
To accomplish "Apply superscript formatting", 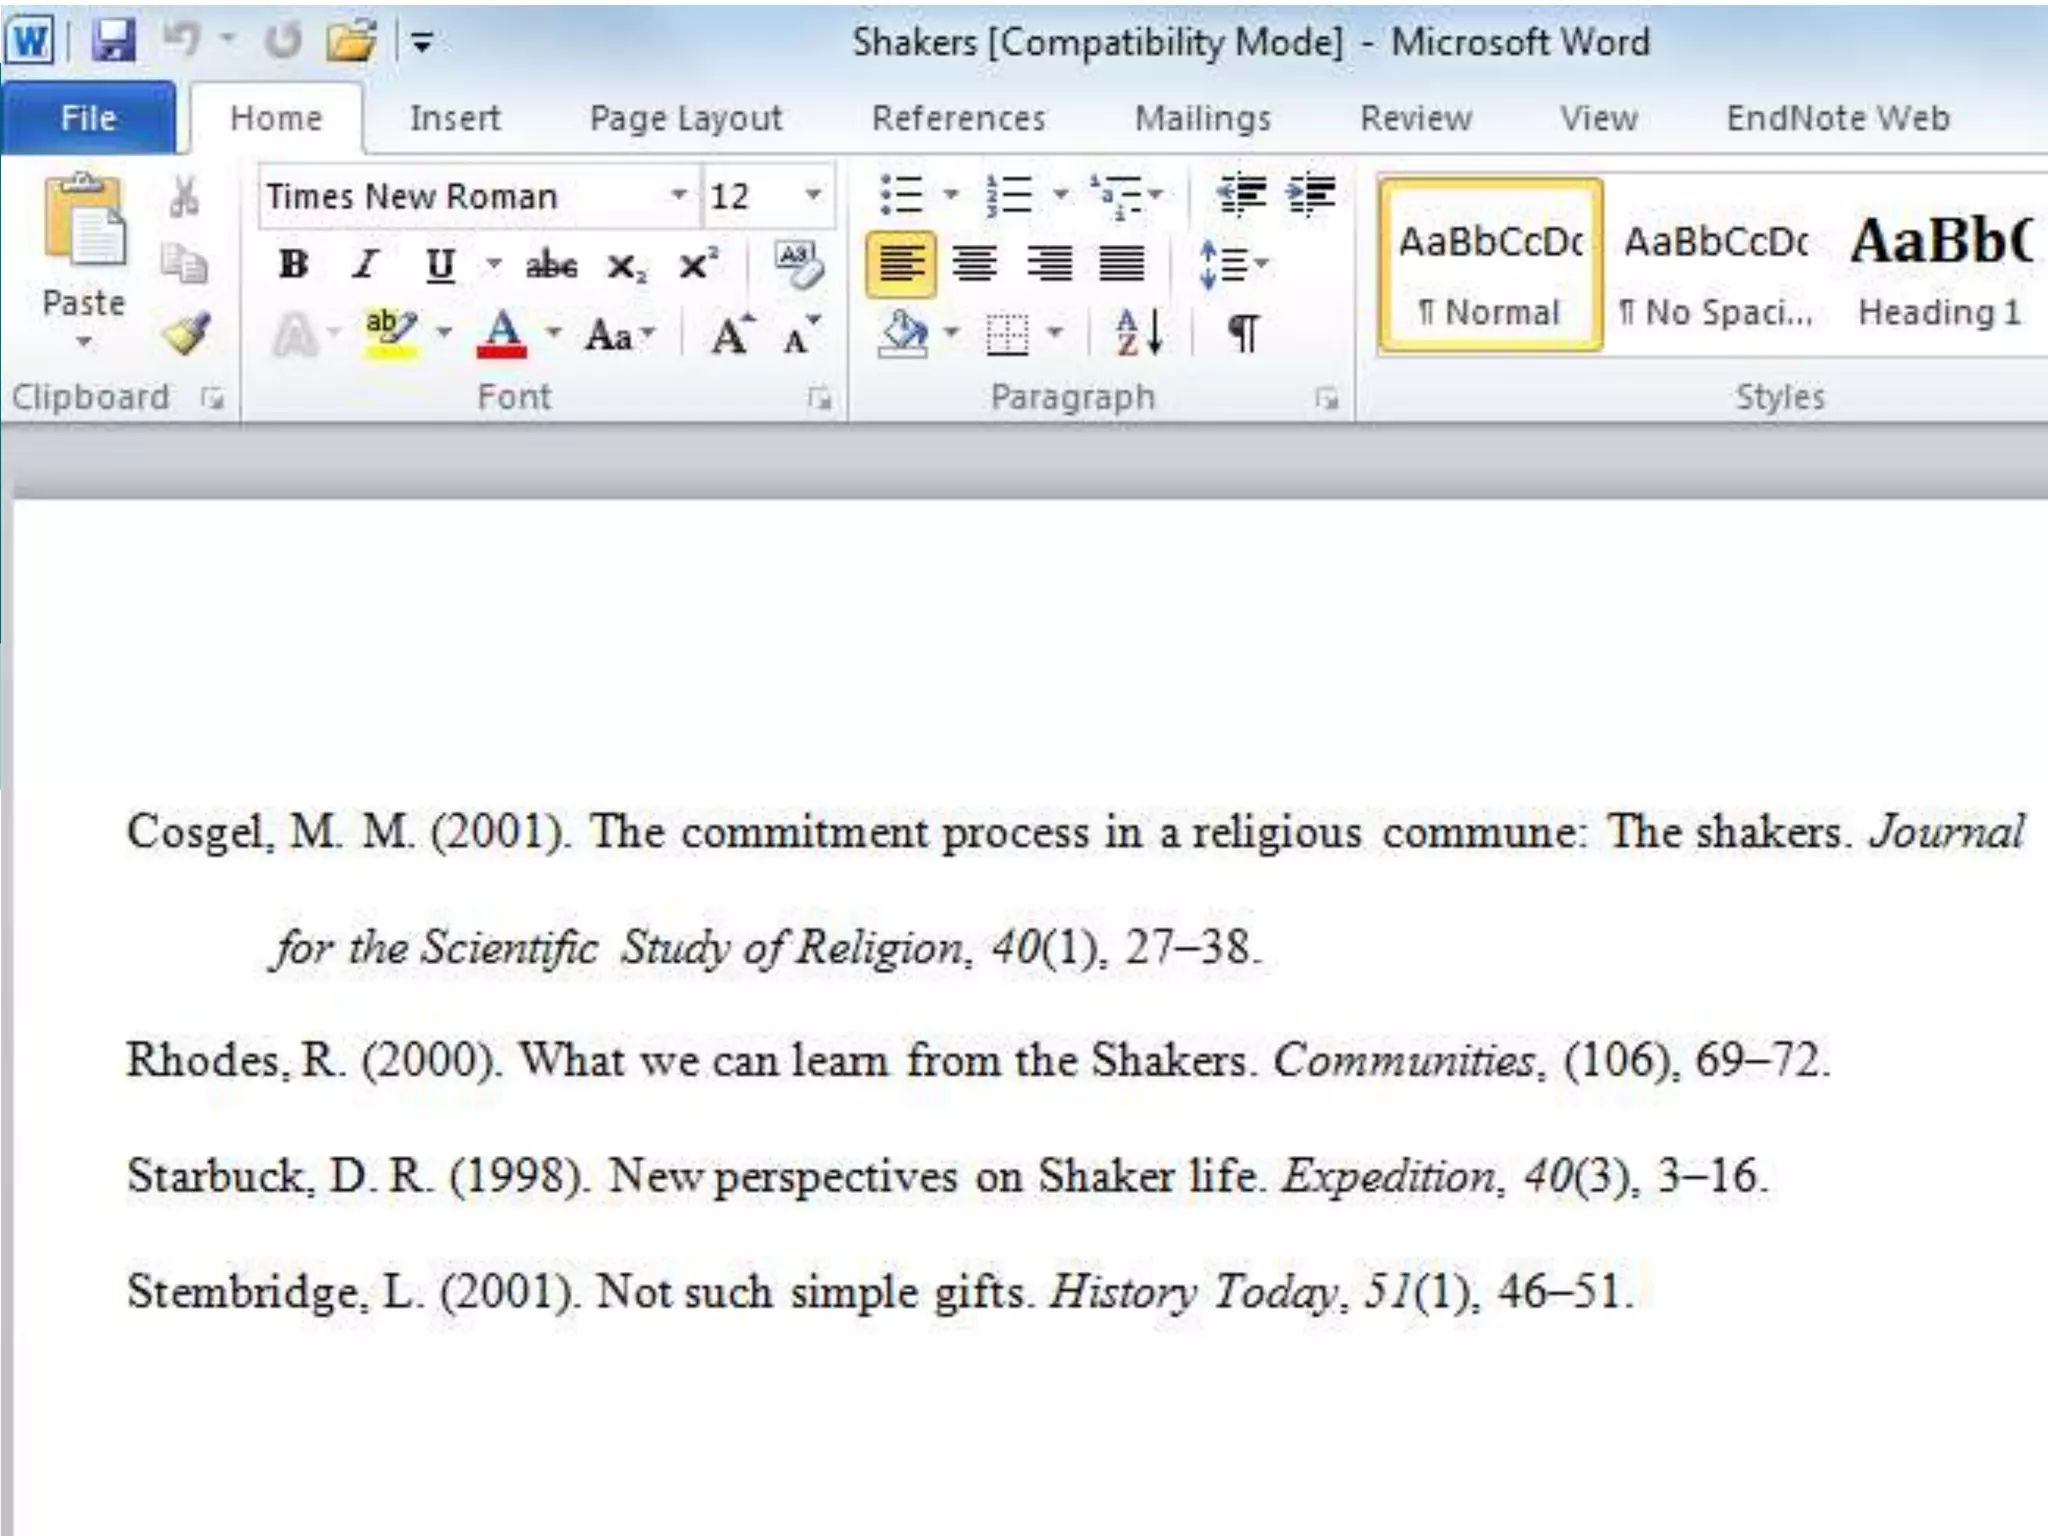I will point(697,266).
